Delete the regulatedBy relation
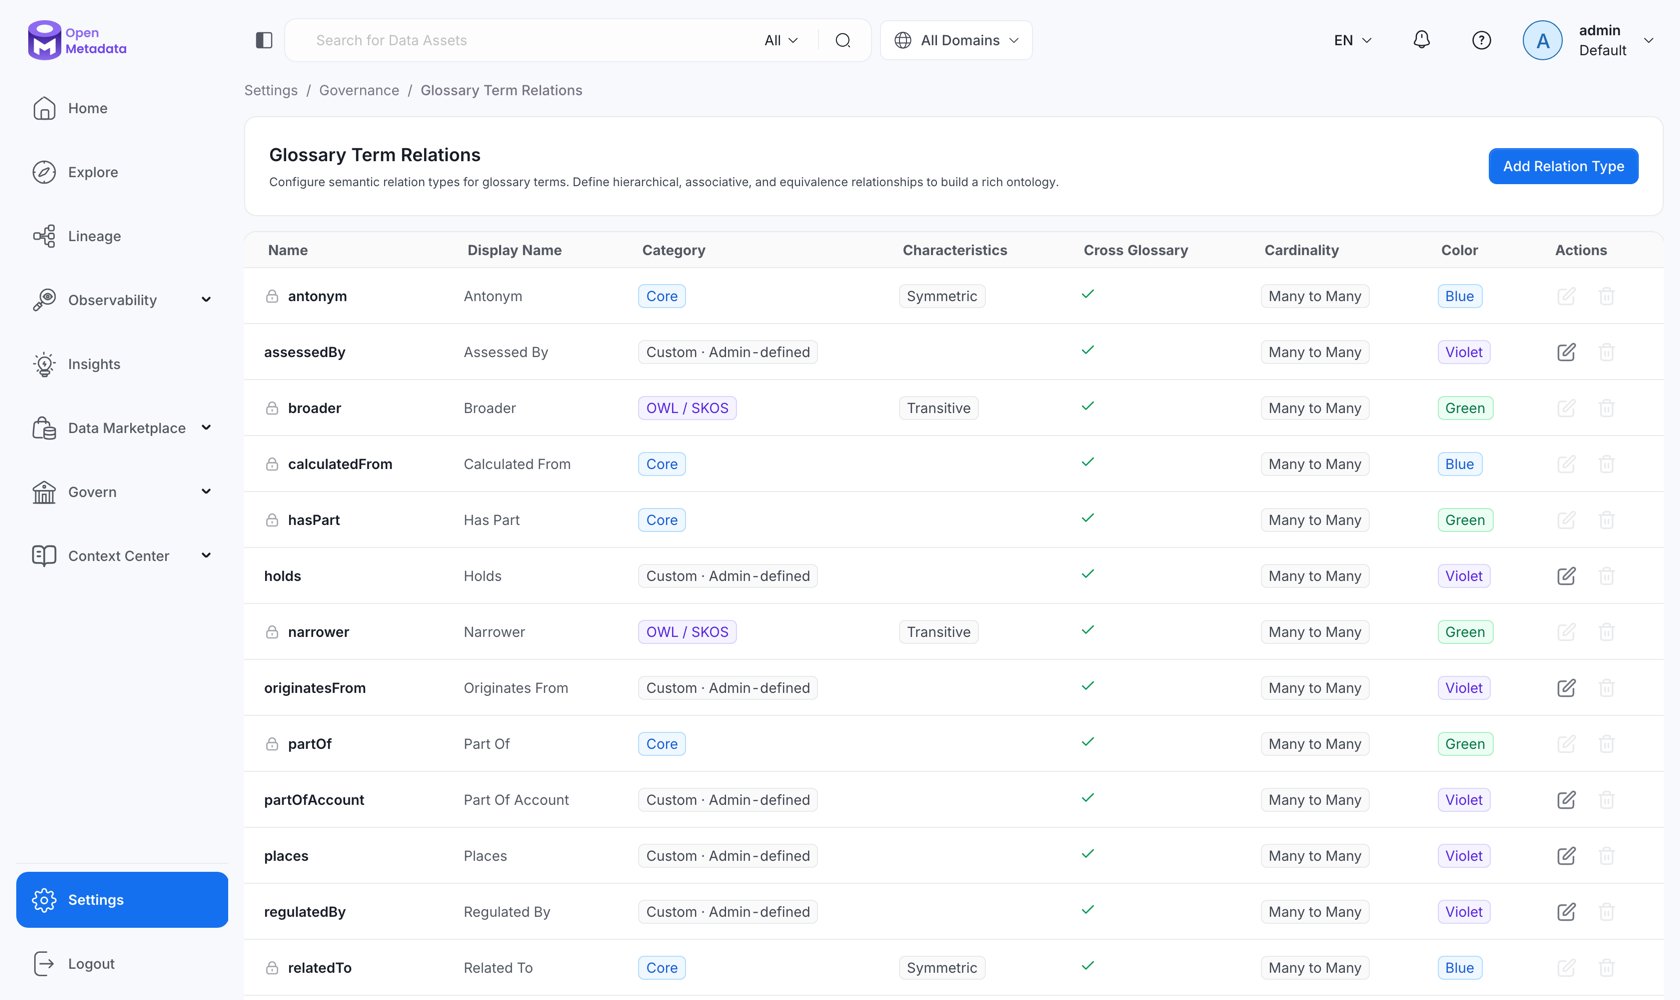The width and height of the screenshot is (1680, 1000). point(1606,912)
